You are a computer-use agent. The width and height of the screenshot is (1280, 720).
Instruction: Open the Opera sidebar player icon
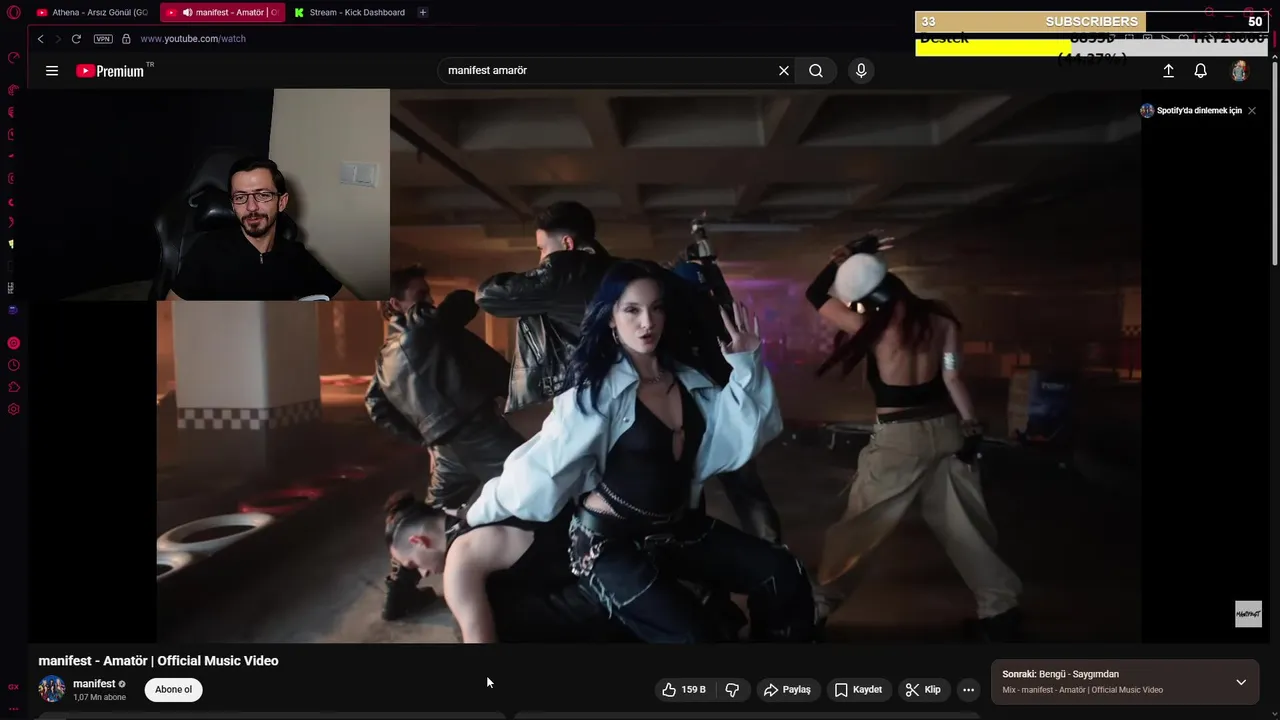click(13, 343)
